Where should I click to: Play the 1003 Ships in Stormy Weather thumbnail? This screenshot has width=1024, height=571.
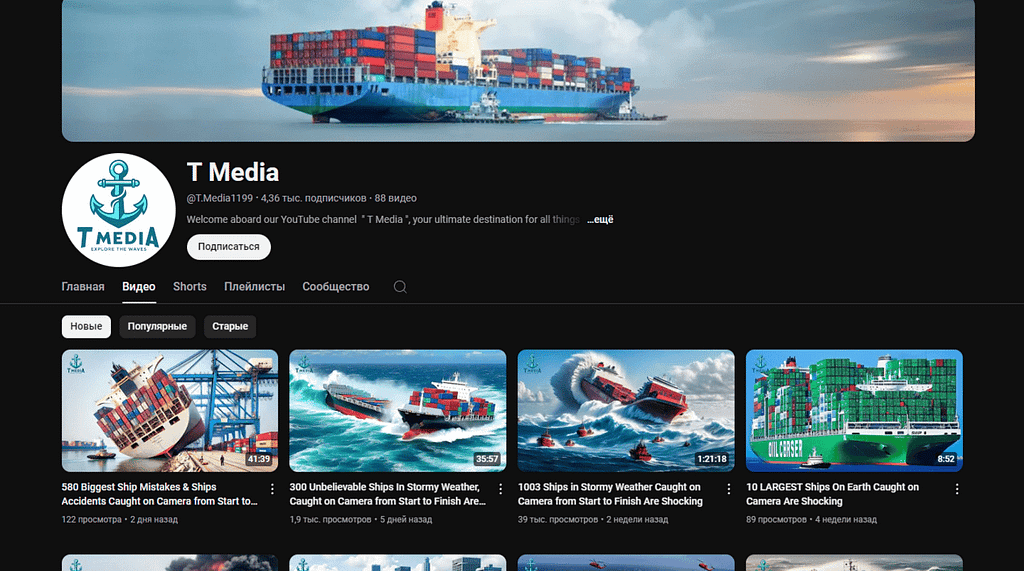click(x=626, y=411)
